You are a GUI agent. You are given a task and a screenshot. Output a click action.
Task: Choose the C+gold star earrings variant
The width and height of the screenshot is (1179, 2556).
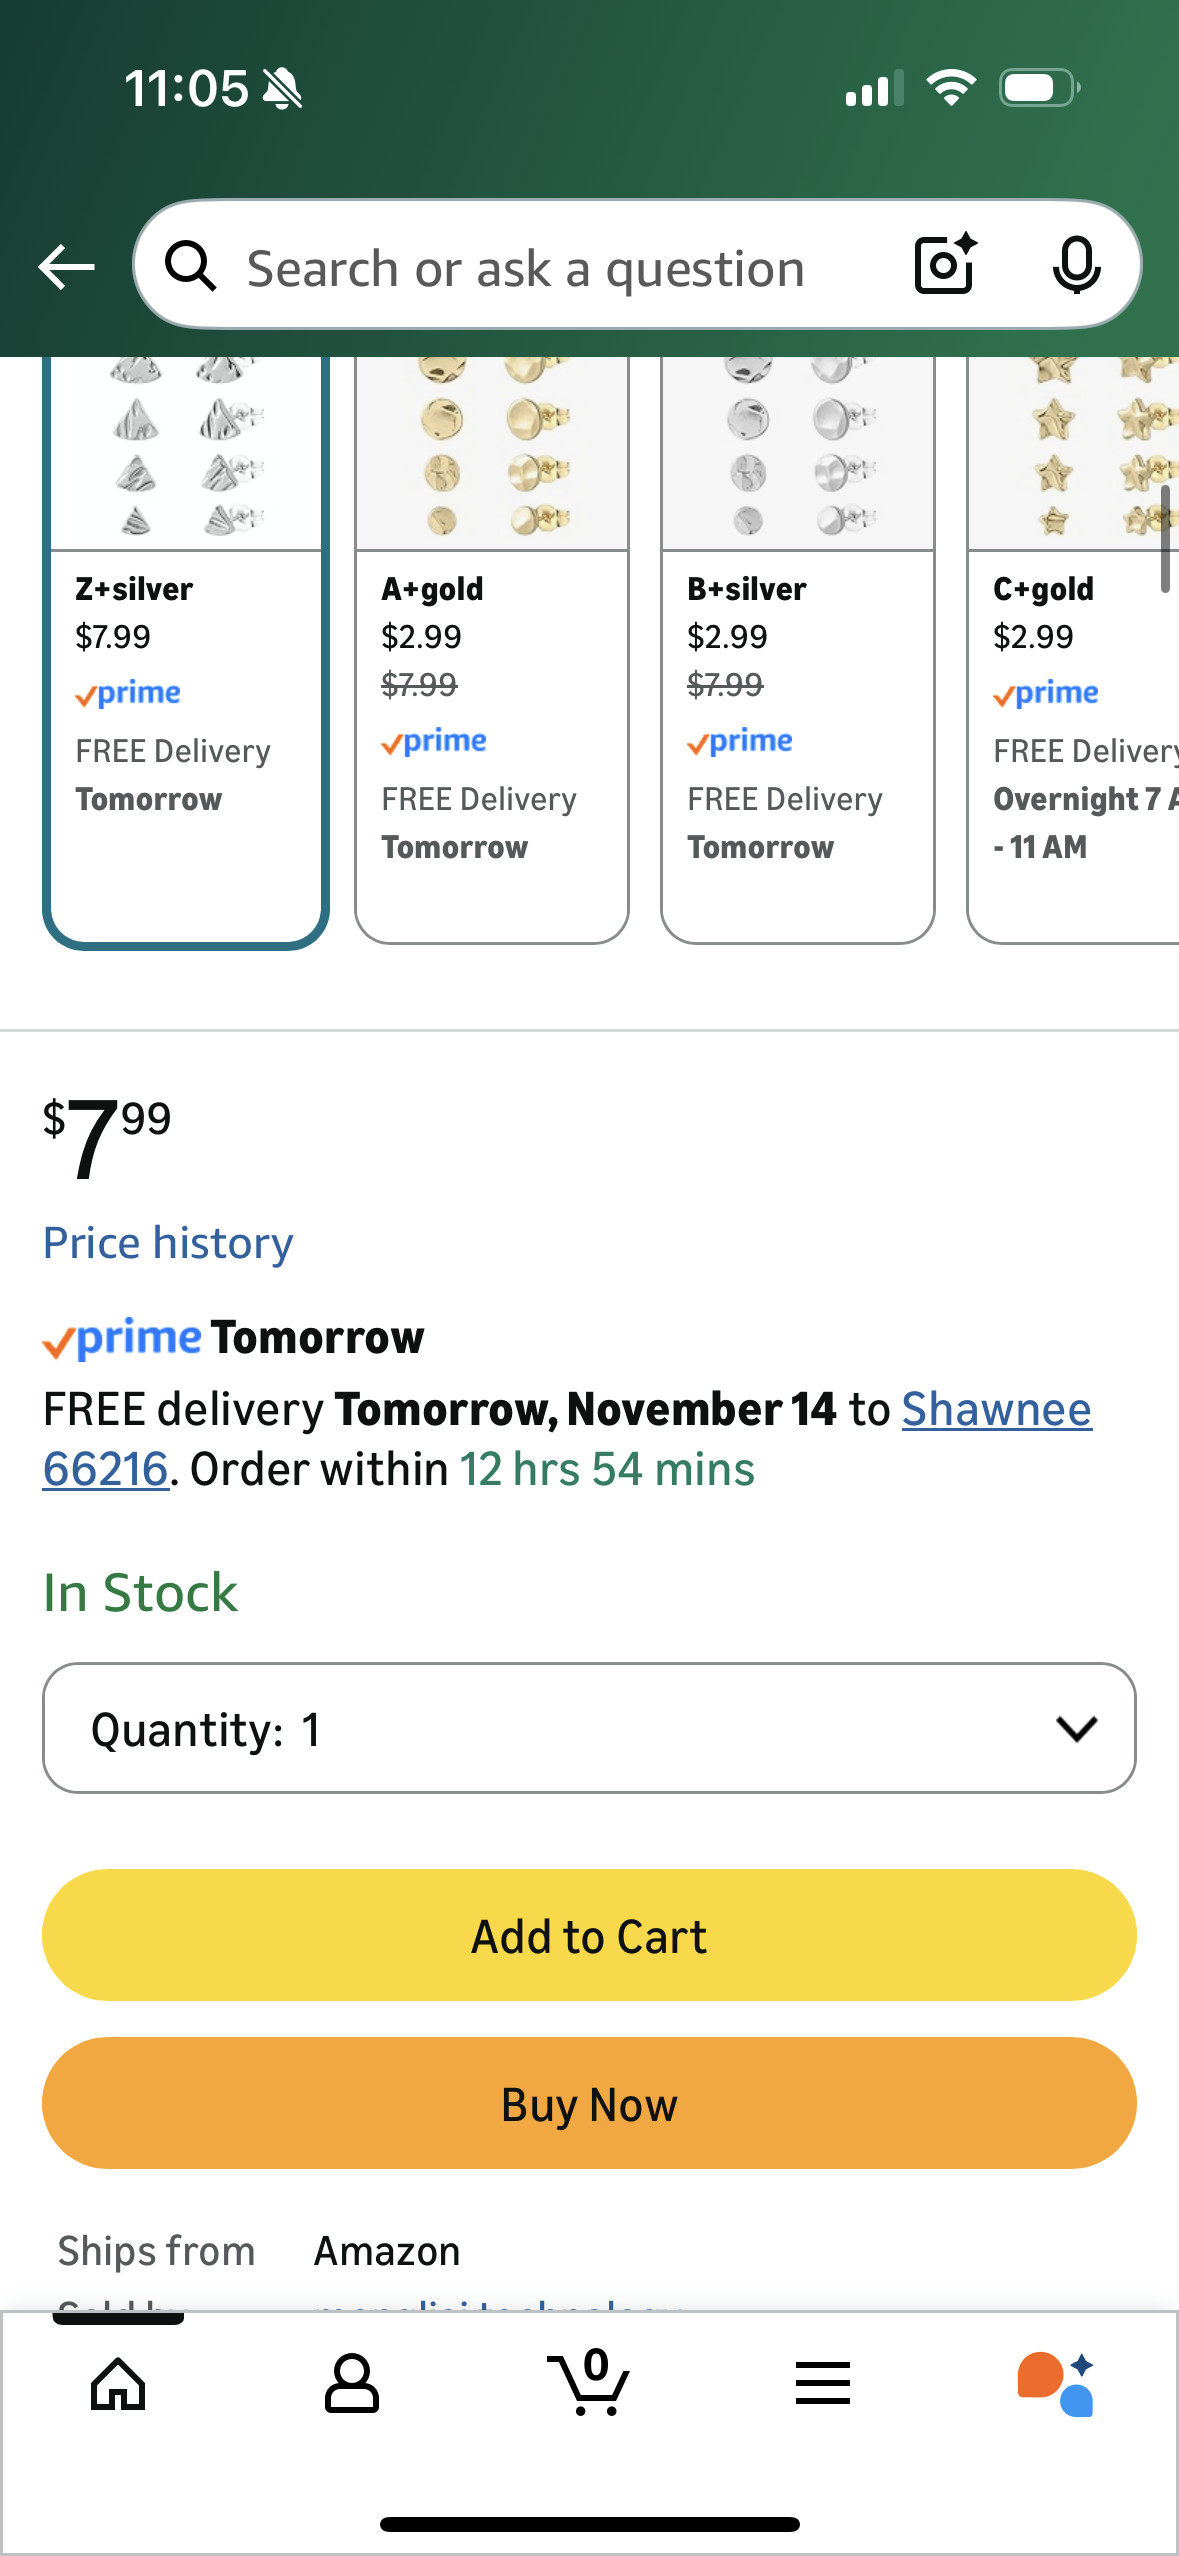click(x=1074, y=650)
